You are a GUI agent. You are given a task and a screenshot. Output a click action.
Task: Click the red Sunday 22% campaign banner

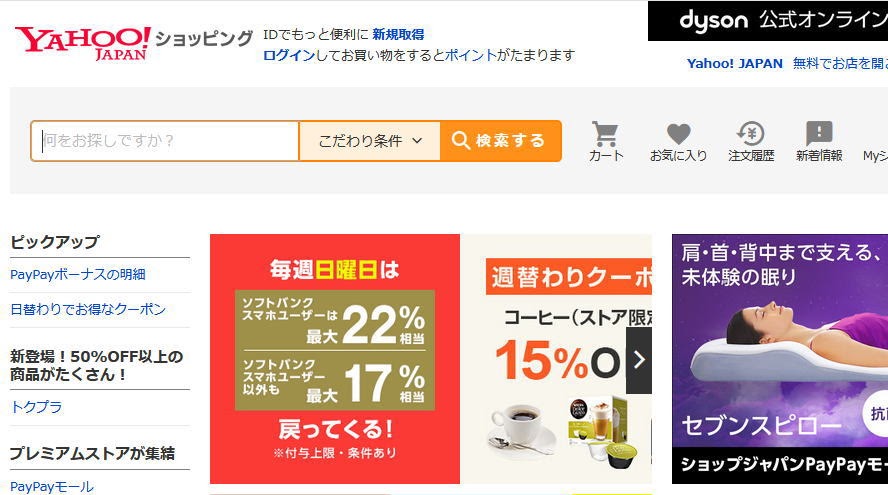click(335, 359)
